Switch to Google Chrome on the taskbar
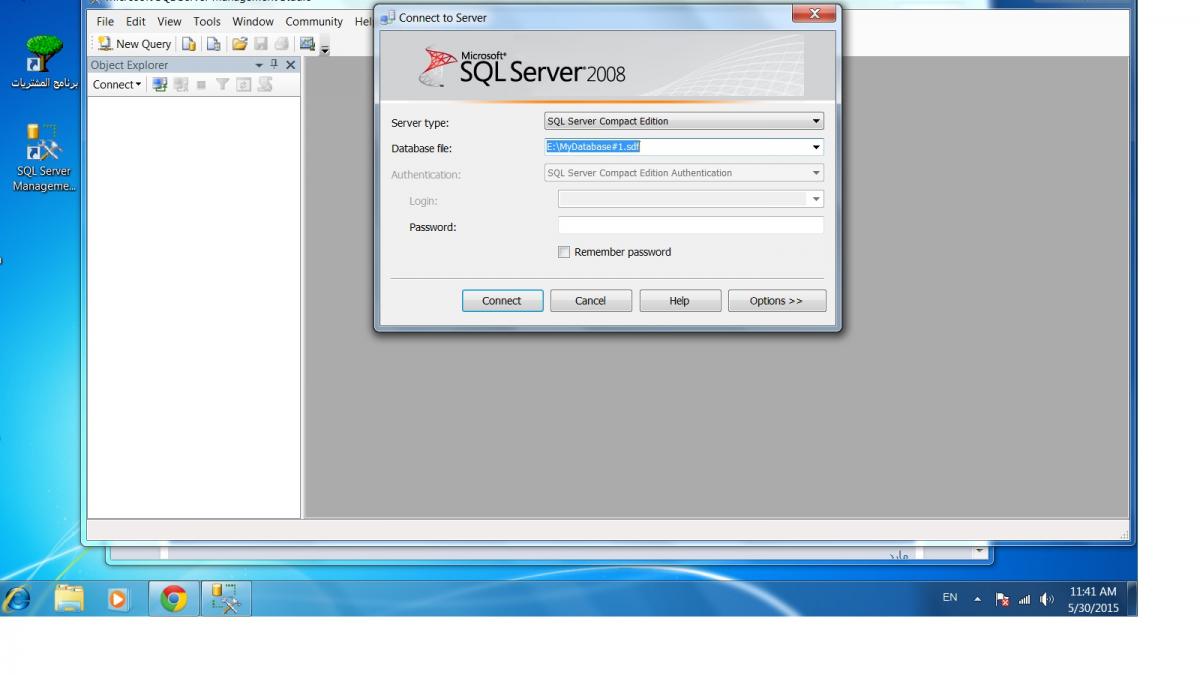1200x675 pixels. click(174, 599)
